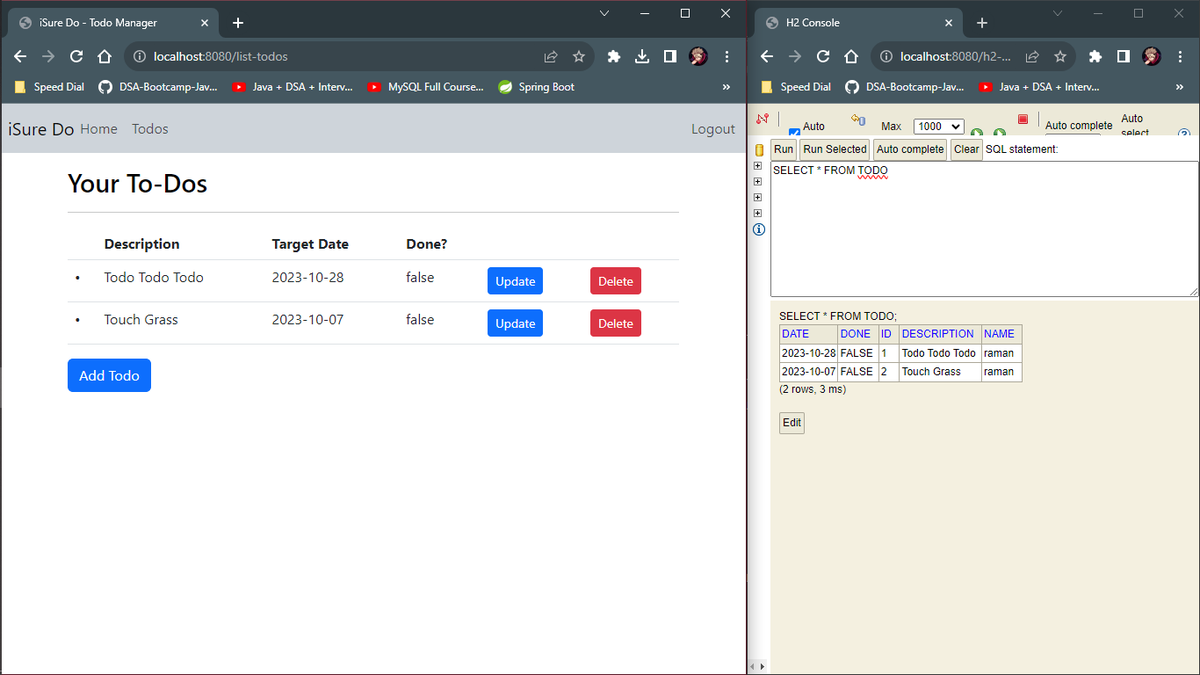Expand the last plus node in left sidebar

[x=757, y=213]
